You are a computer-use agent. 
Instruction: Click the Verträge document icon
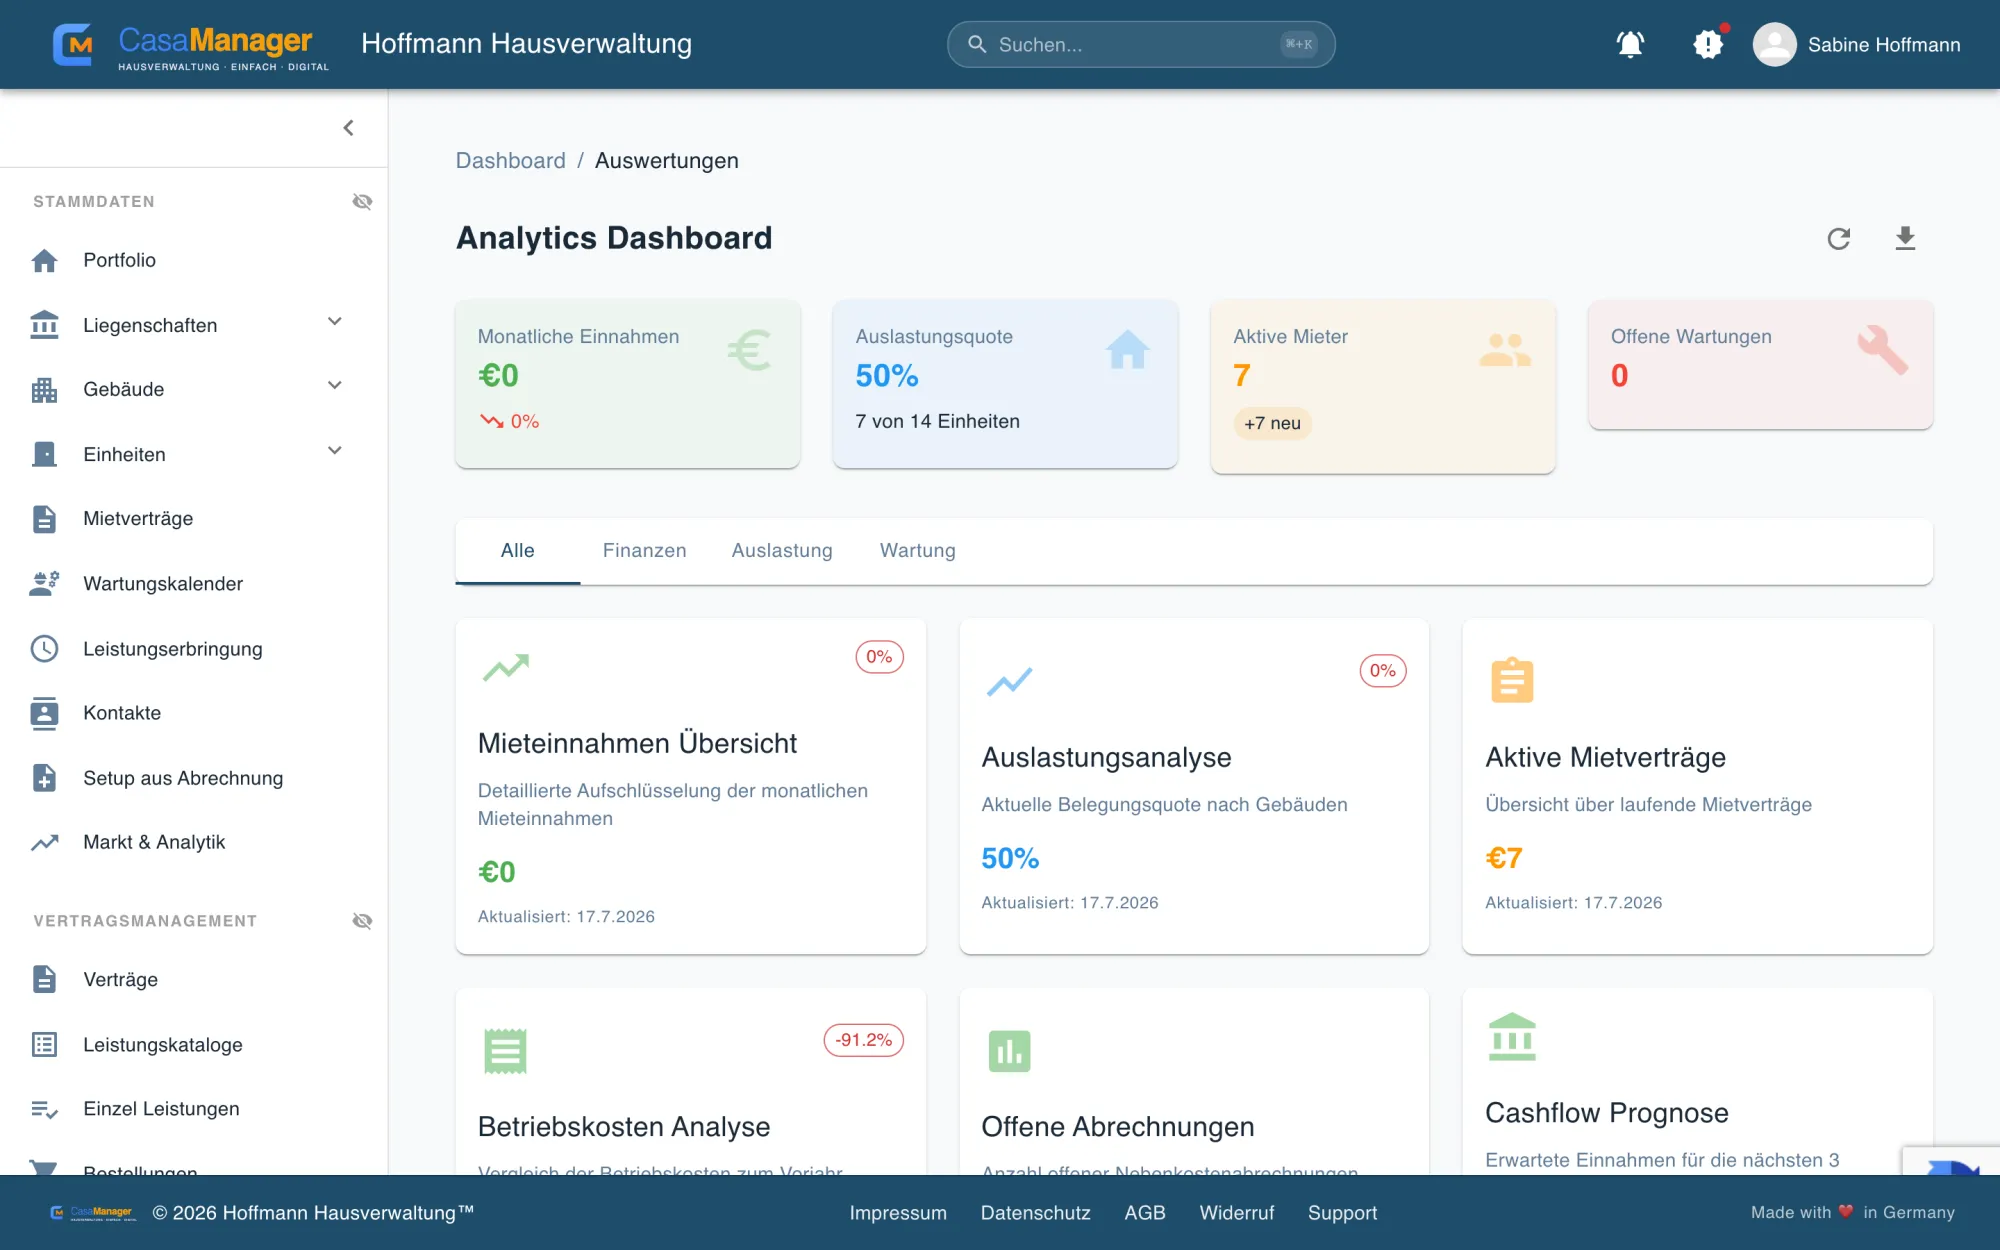click(44, 980)
